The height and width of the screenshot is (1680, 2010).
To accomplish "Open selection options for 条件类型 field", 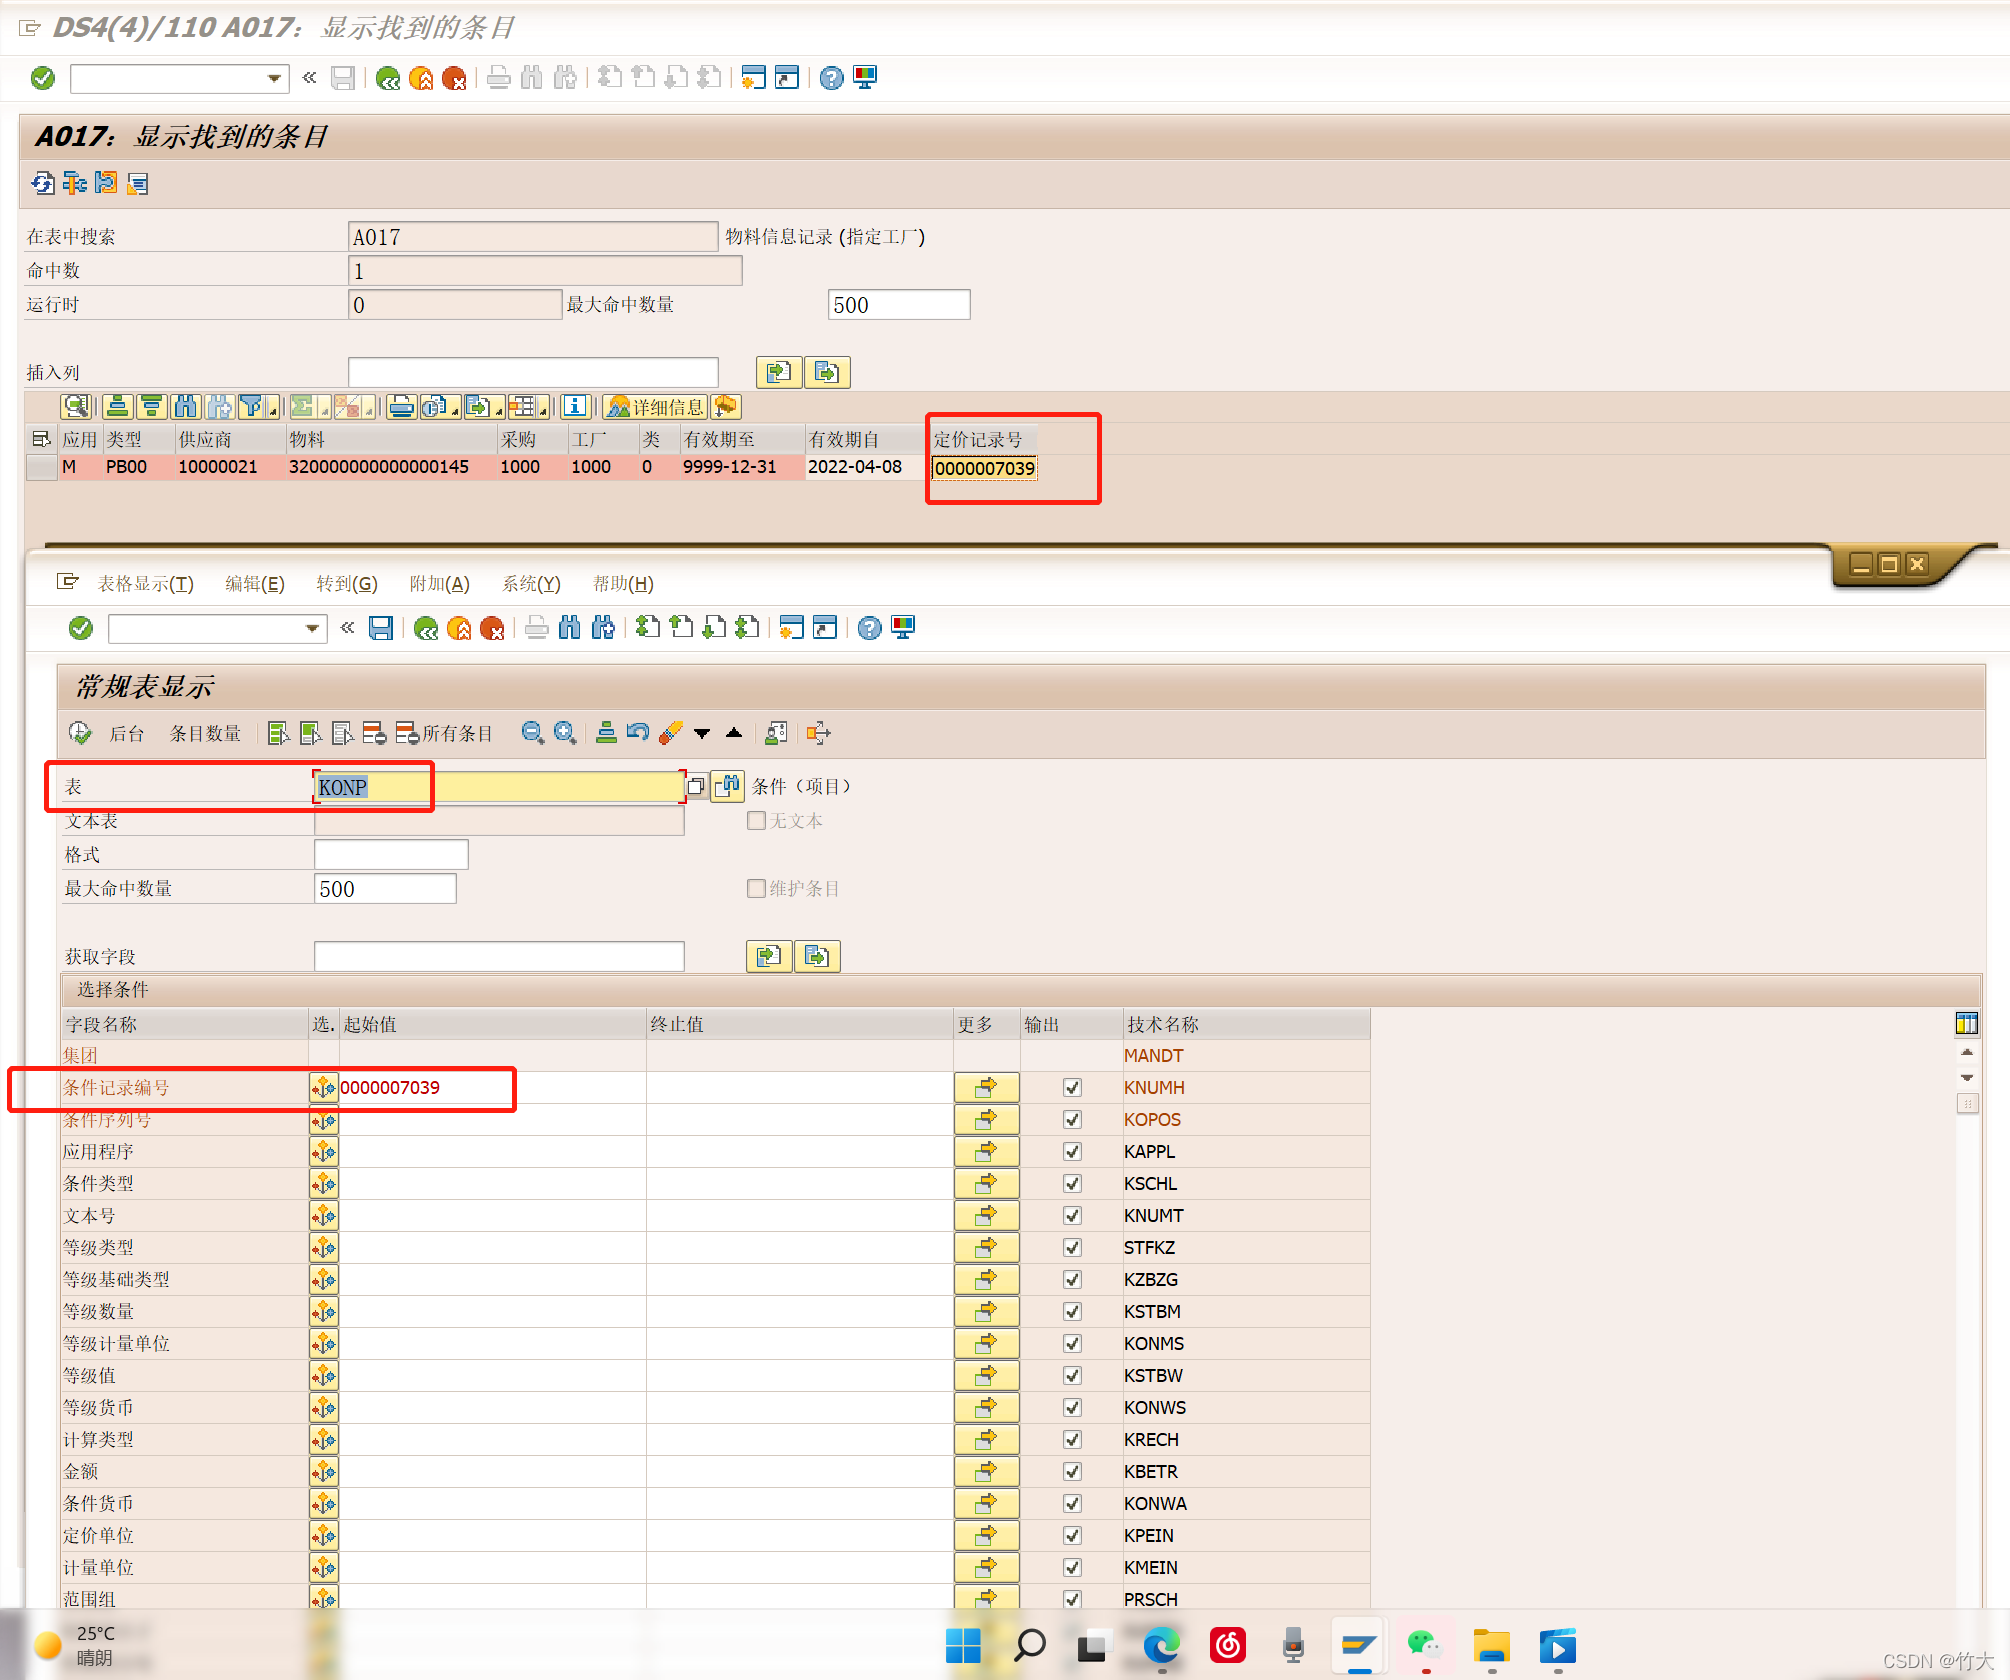I will pos(323,1183).
